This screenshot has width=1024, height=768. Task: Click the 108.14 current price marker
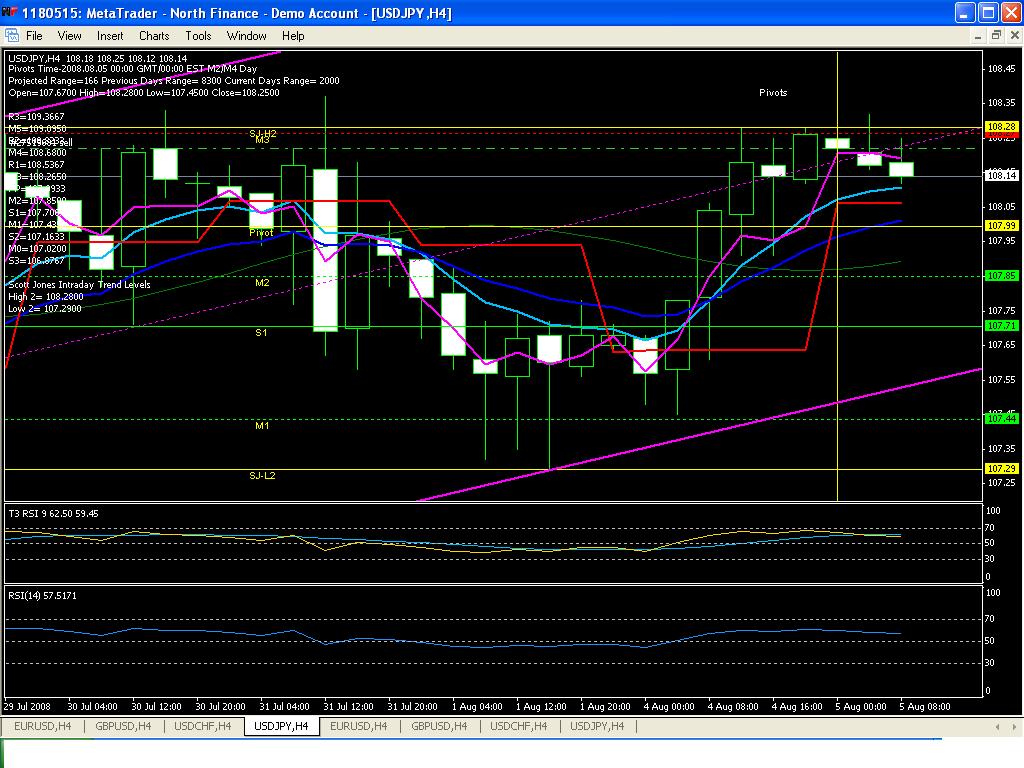[x=1001, y=176]
